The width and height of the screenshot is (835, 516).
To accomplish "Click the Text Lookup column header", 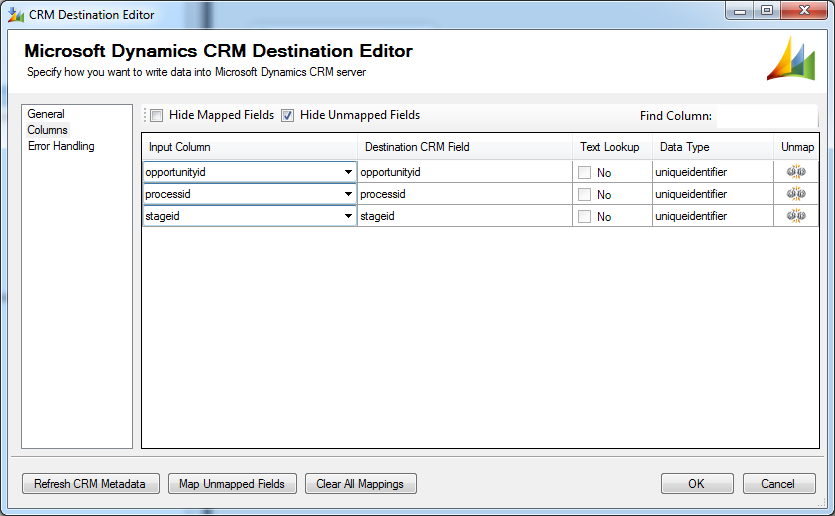I will [612, 147].
